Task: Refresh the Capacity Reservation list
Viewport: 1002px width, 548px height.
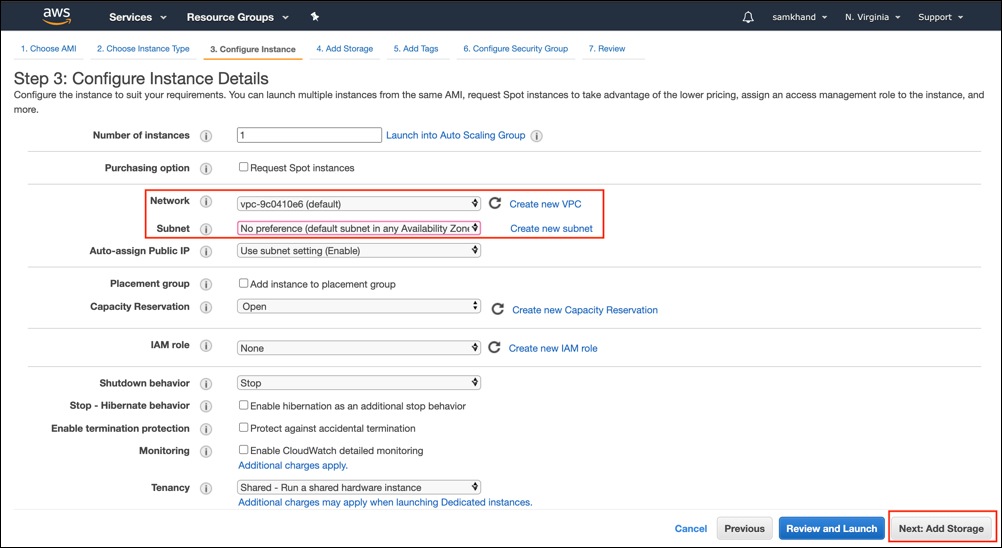Action: 497,309
